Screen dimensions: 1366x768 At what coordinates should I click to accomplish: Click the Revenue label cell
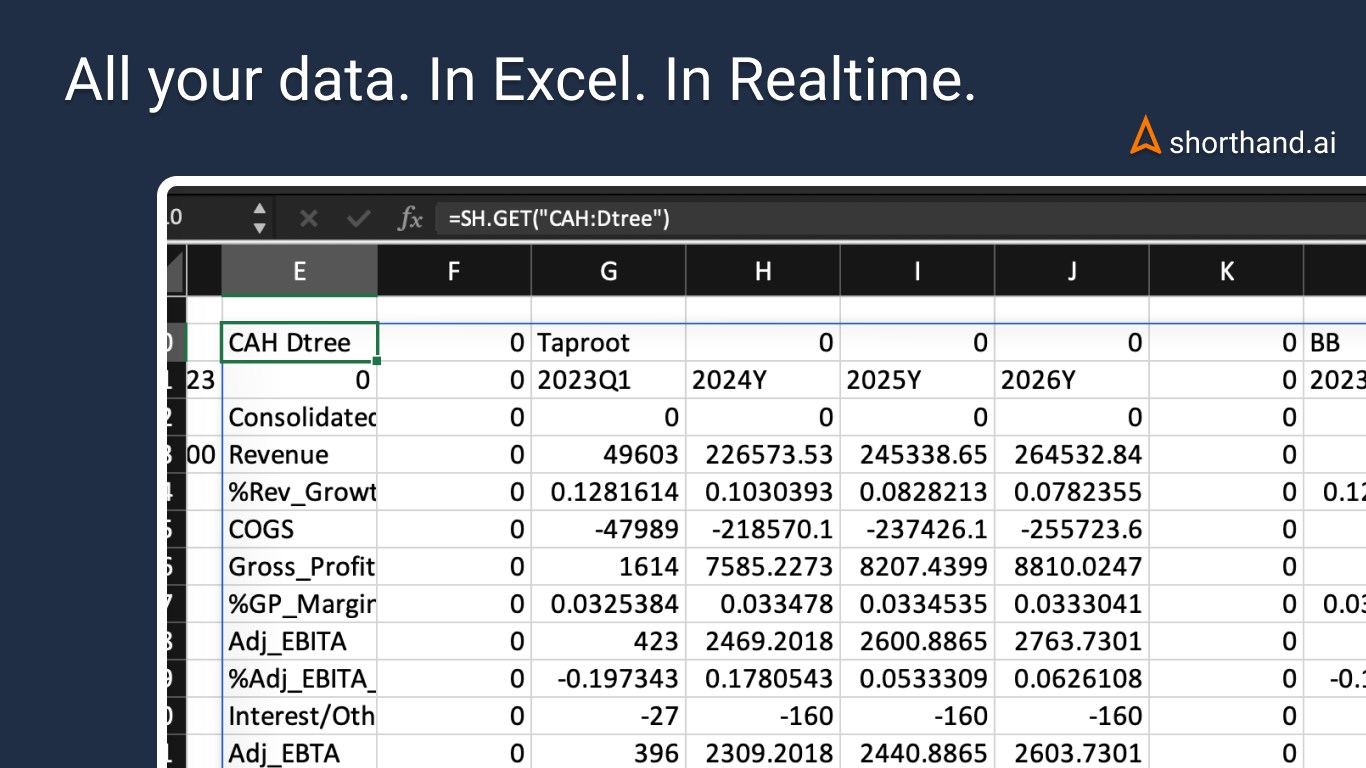[x=299, y=455]
